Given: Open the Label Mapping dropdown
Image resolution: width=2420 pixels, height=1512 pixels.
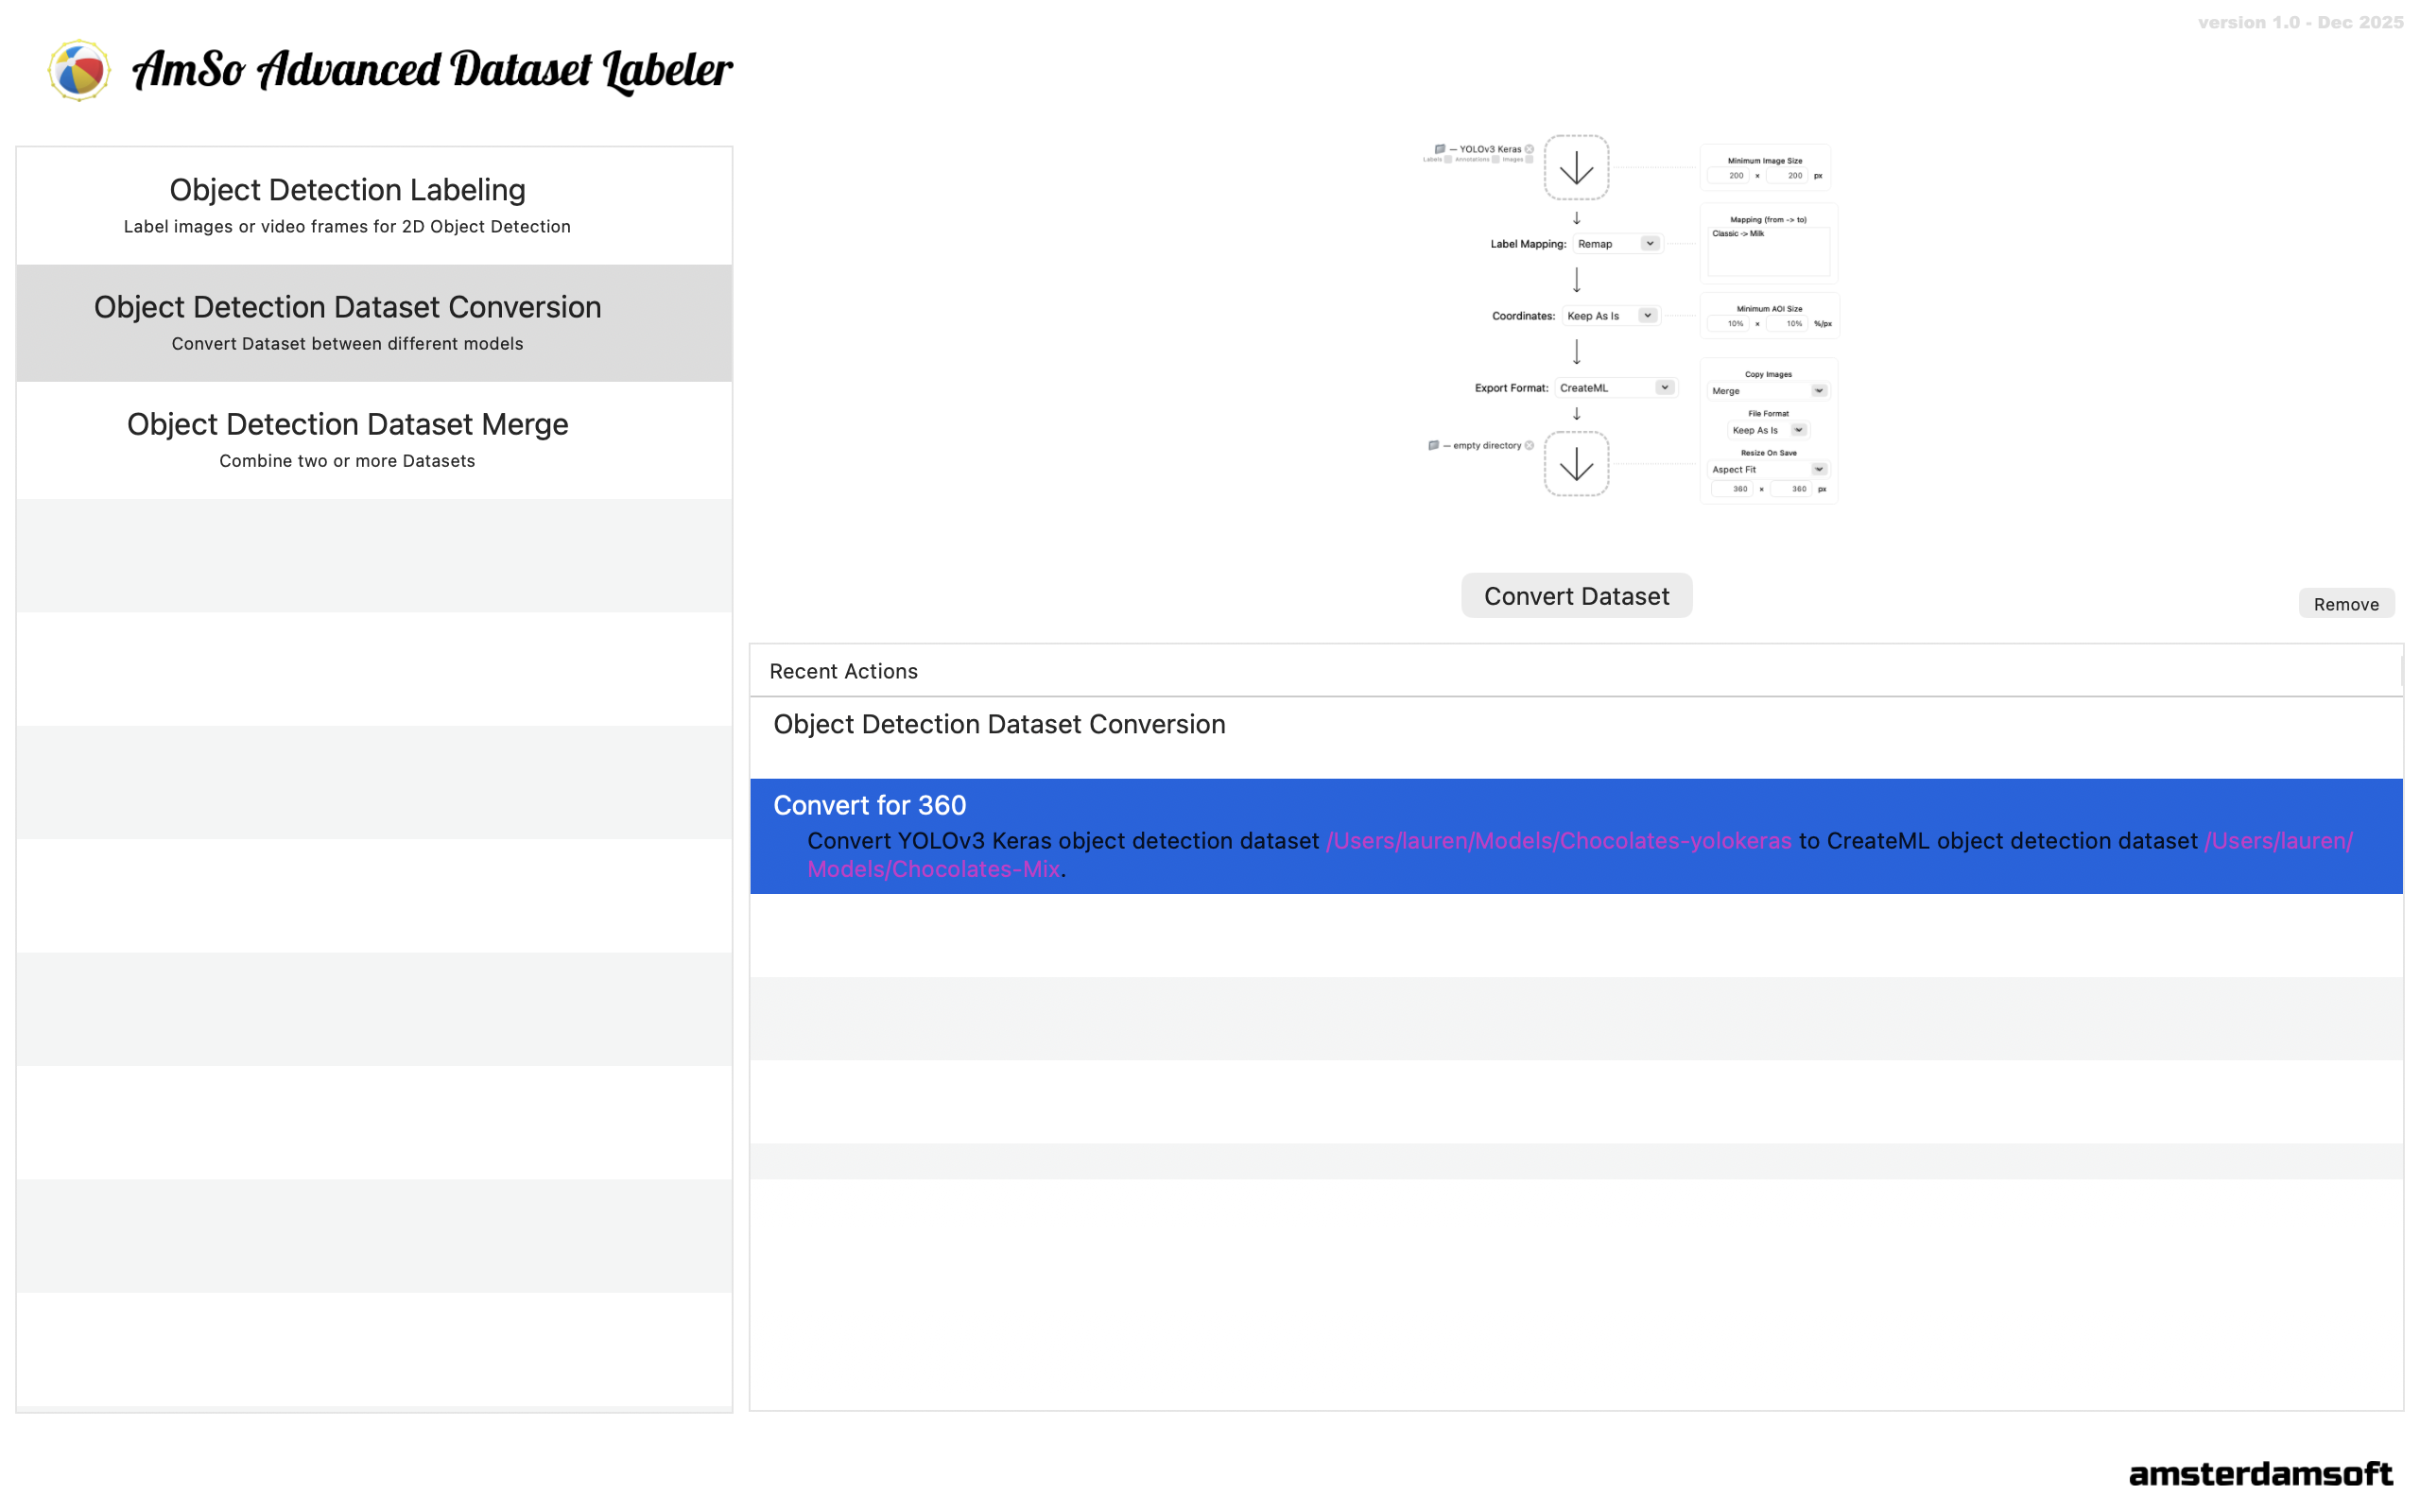Looking at the screenshot, I should pos(1617,244).
